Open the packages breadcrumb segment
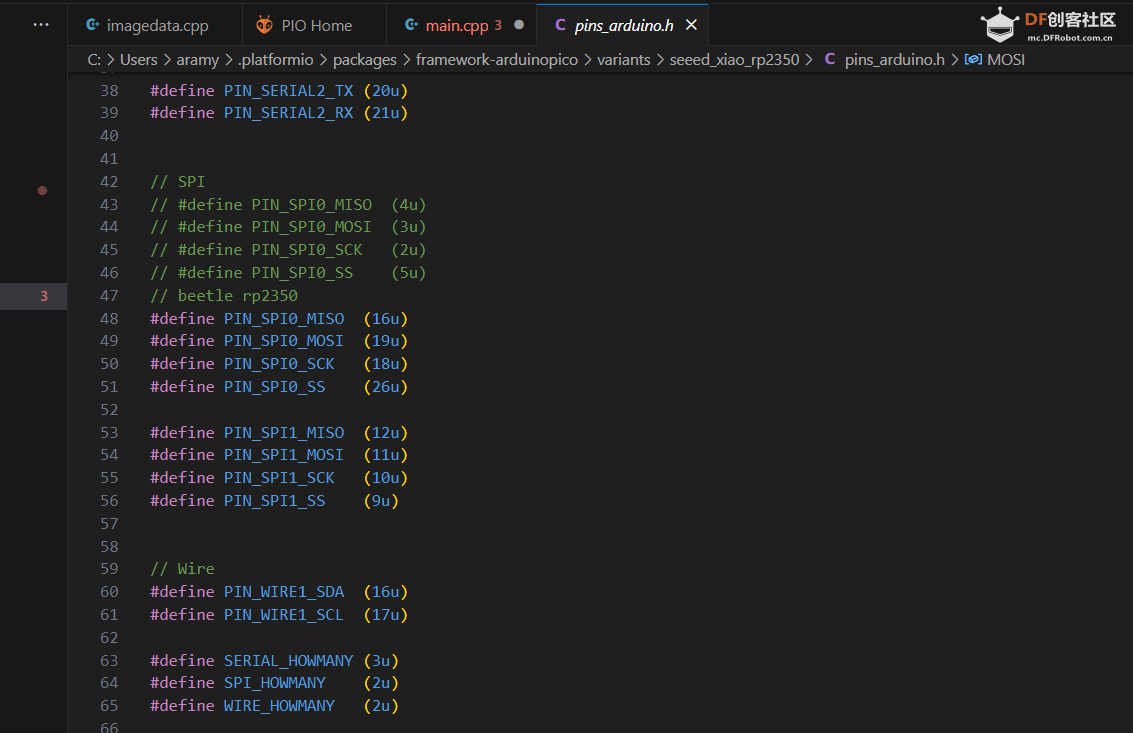The height and width of the screenshot is (733, 1133). (365, 60)
